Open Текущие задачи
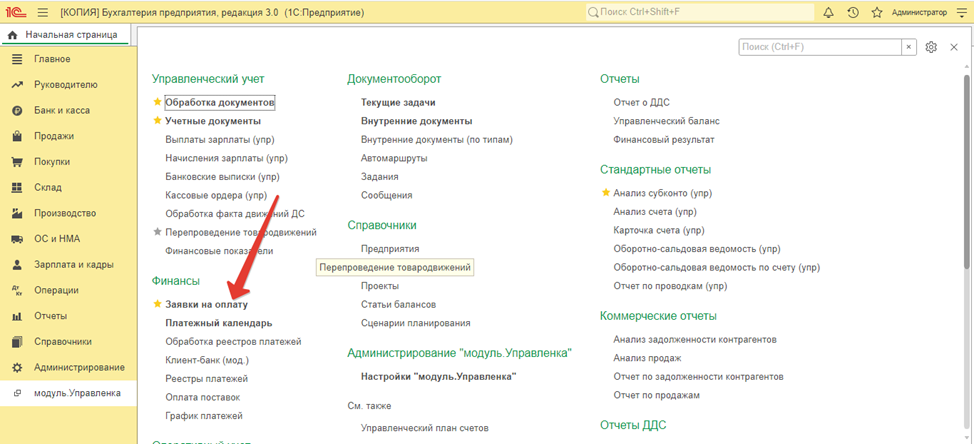The height and width of the screenshot is (444, 974). (398, 102)
